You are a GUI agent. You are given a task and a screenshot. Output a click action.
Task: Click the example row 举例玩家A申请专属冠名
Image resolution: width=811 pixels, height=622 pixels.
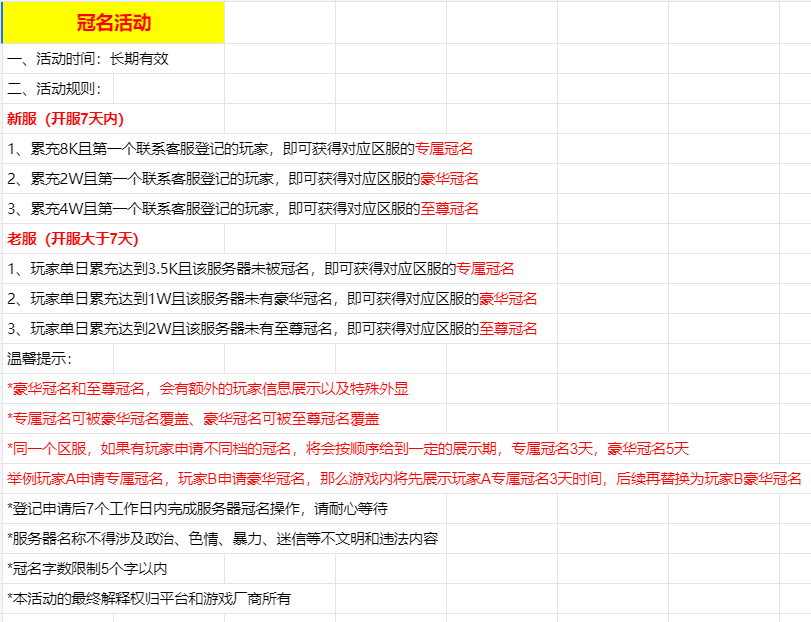click(405, 479)
